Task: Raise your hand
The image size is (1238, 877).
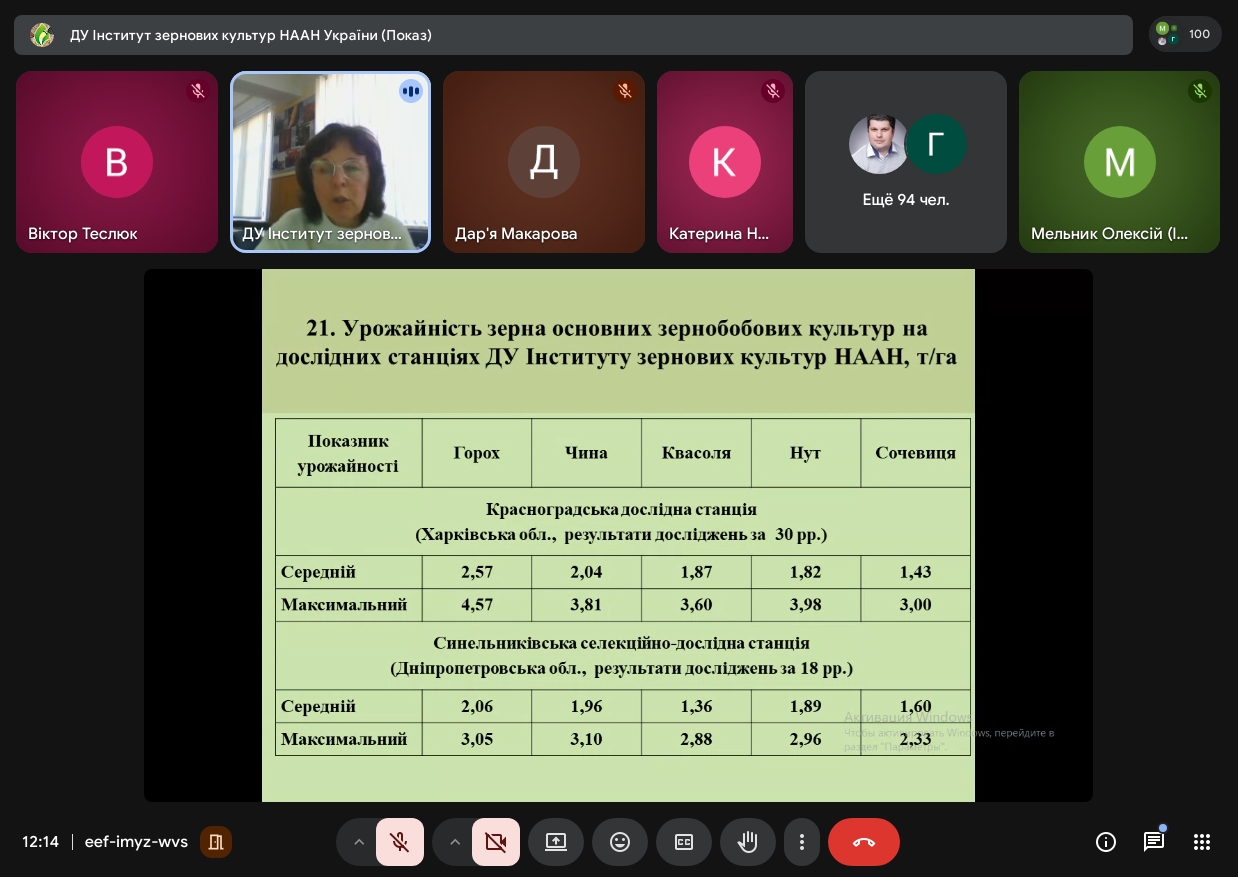Action: (x=747, y=842)
